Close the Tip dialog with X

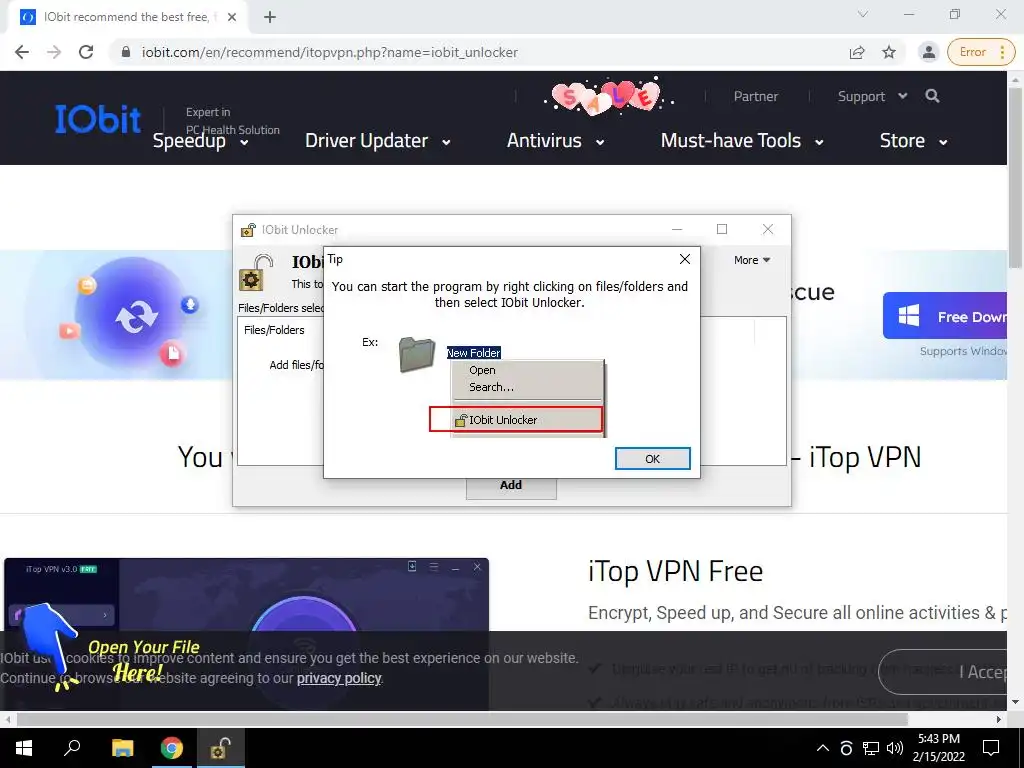pyautogui.click(x=684, y=259)
